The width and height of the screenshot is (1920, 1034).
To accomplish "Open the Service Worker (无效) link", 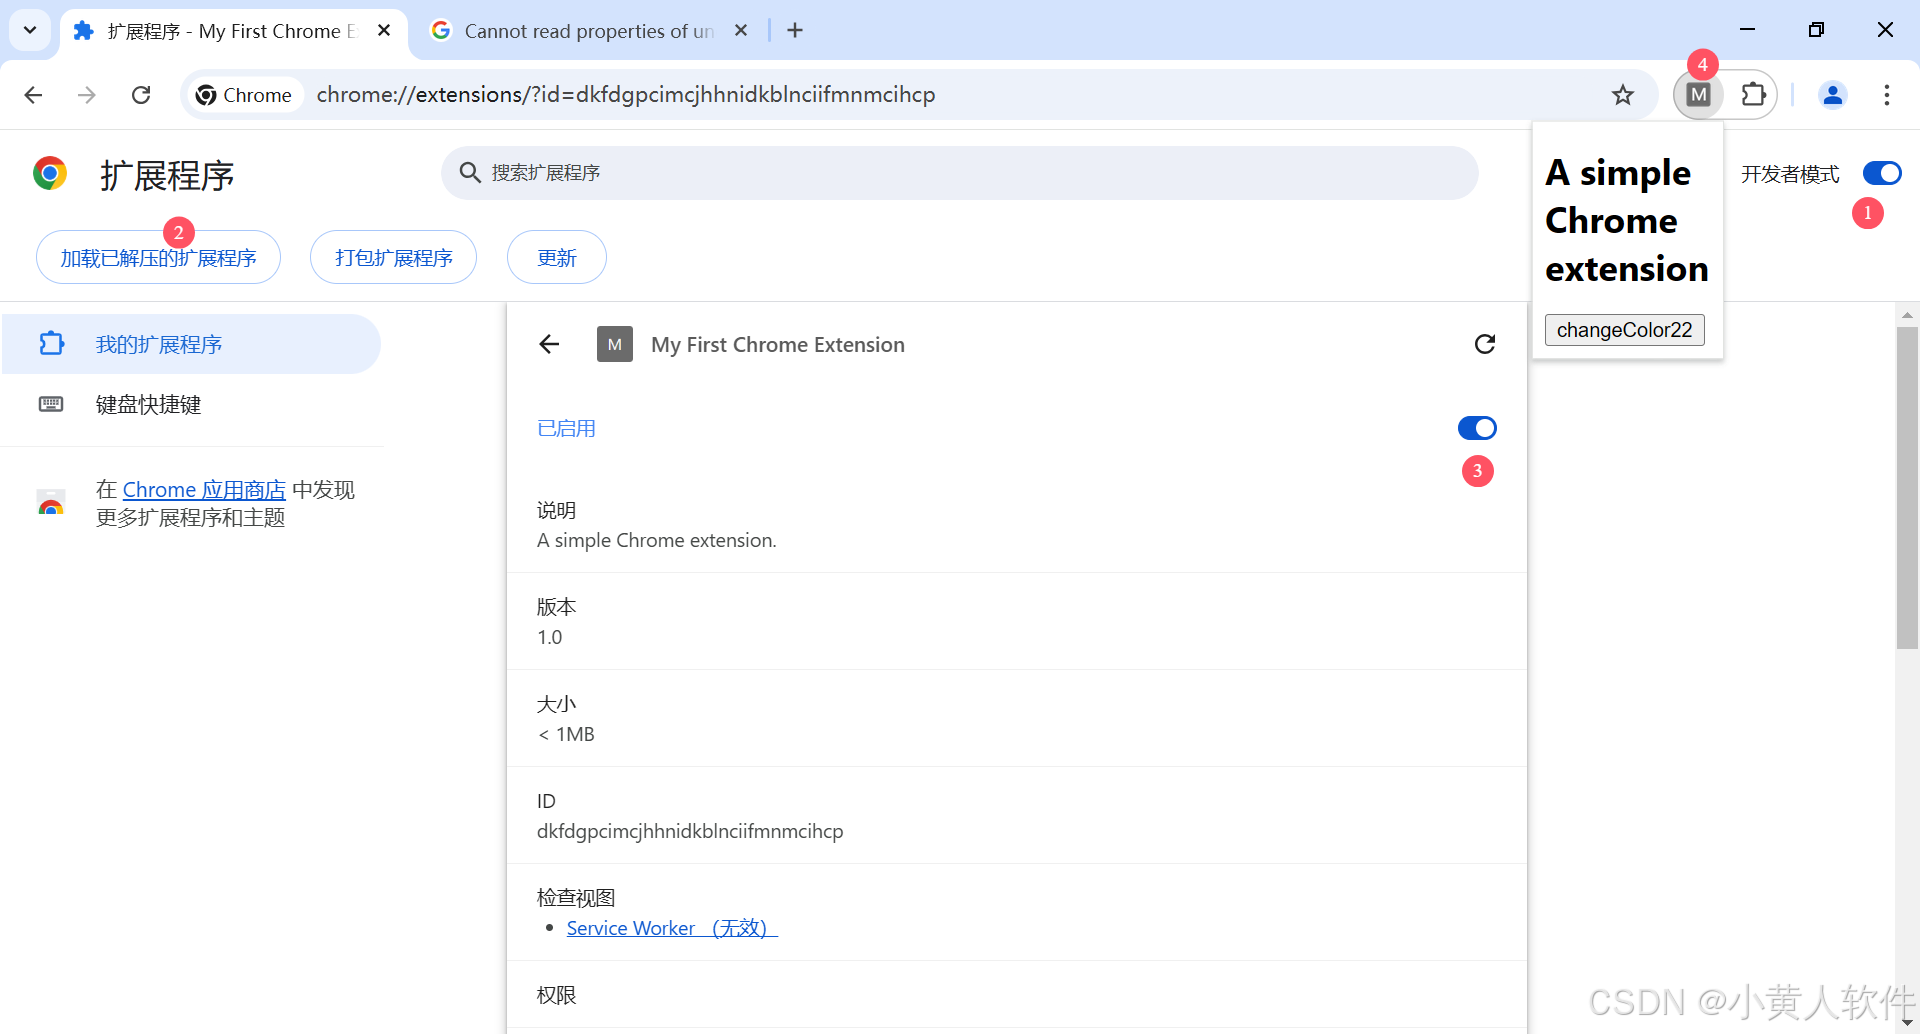I will click(x=672, y=929).
